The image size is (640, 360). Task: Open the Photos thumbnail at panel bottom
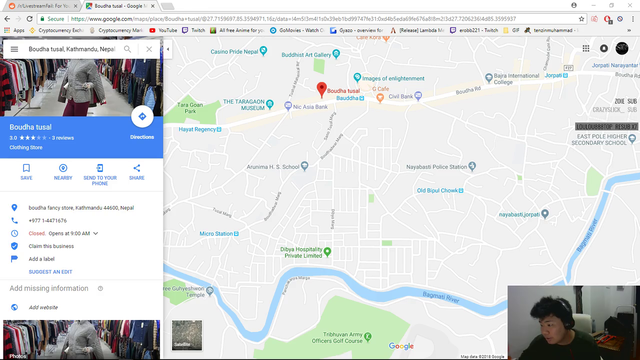82,340
